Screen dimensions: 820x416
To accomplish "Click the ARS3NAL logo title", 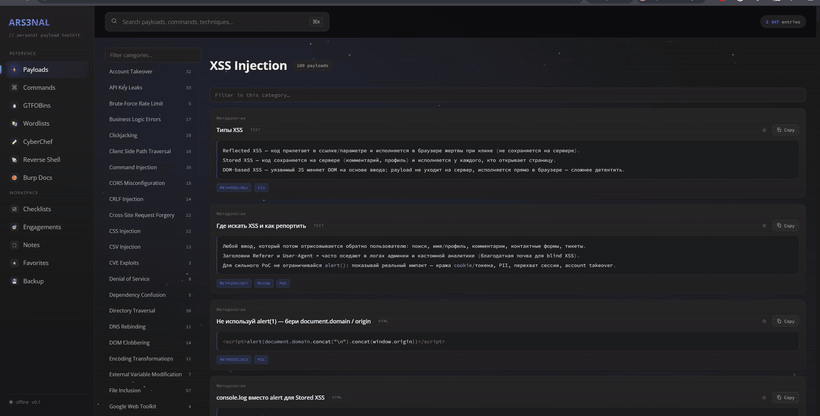I will 29,23.
